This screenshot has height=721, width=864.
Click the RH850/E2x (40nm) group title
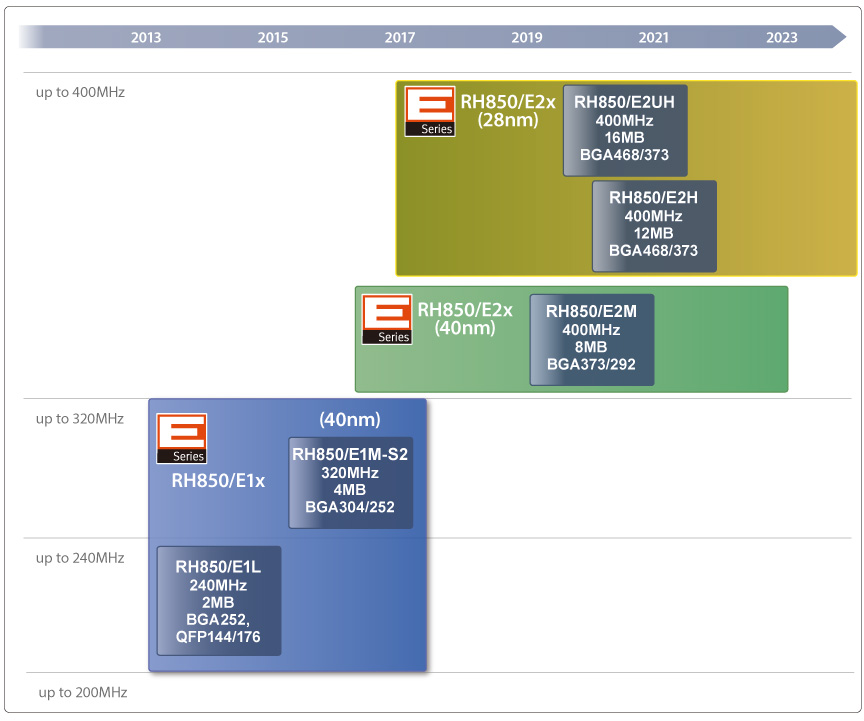(x=465, y=319)
